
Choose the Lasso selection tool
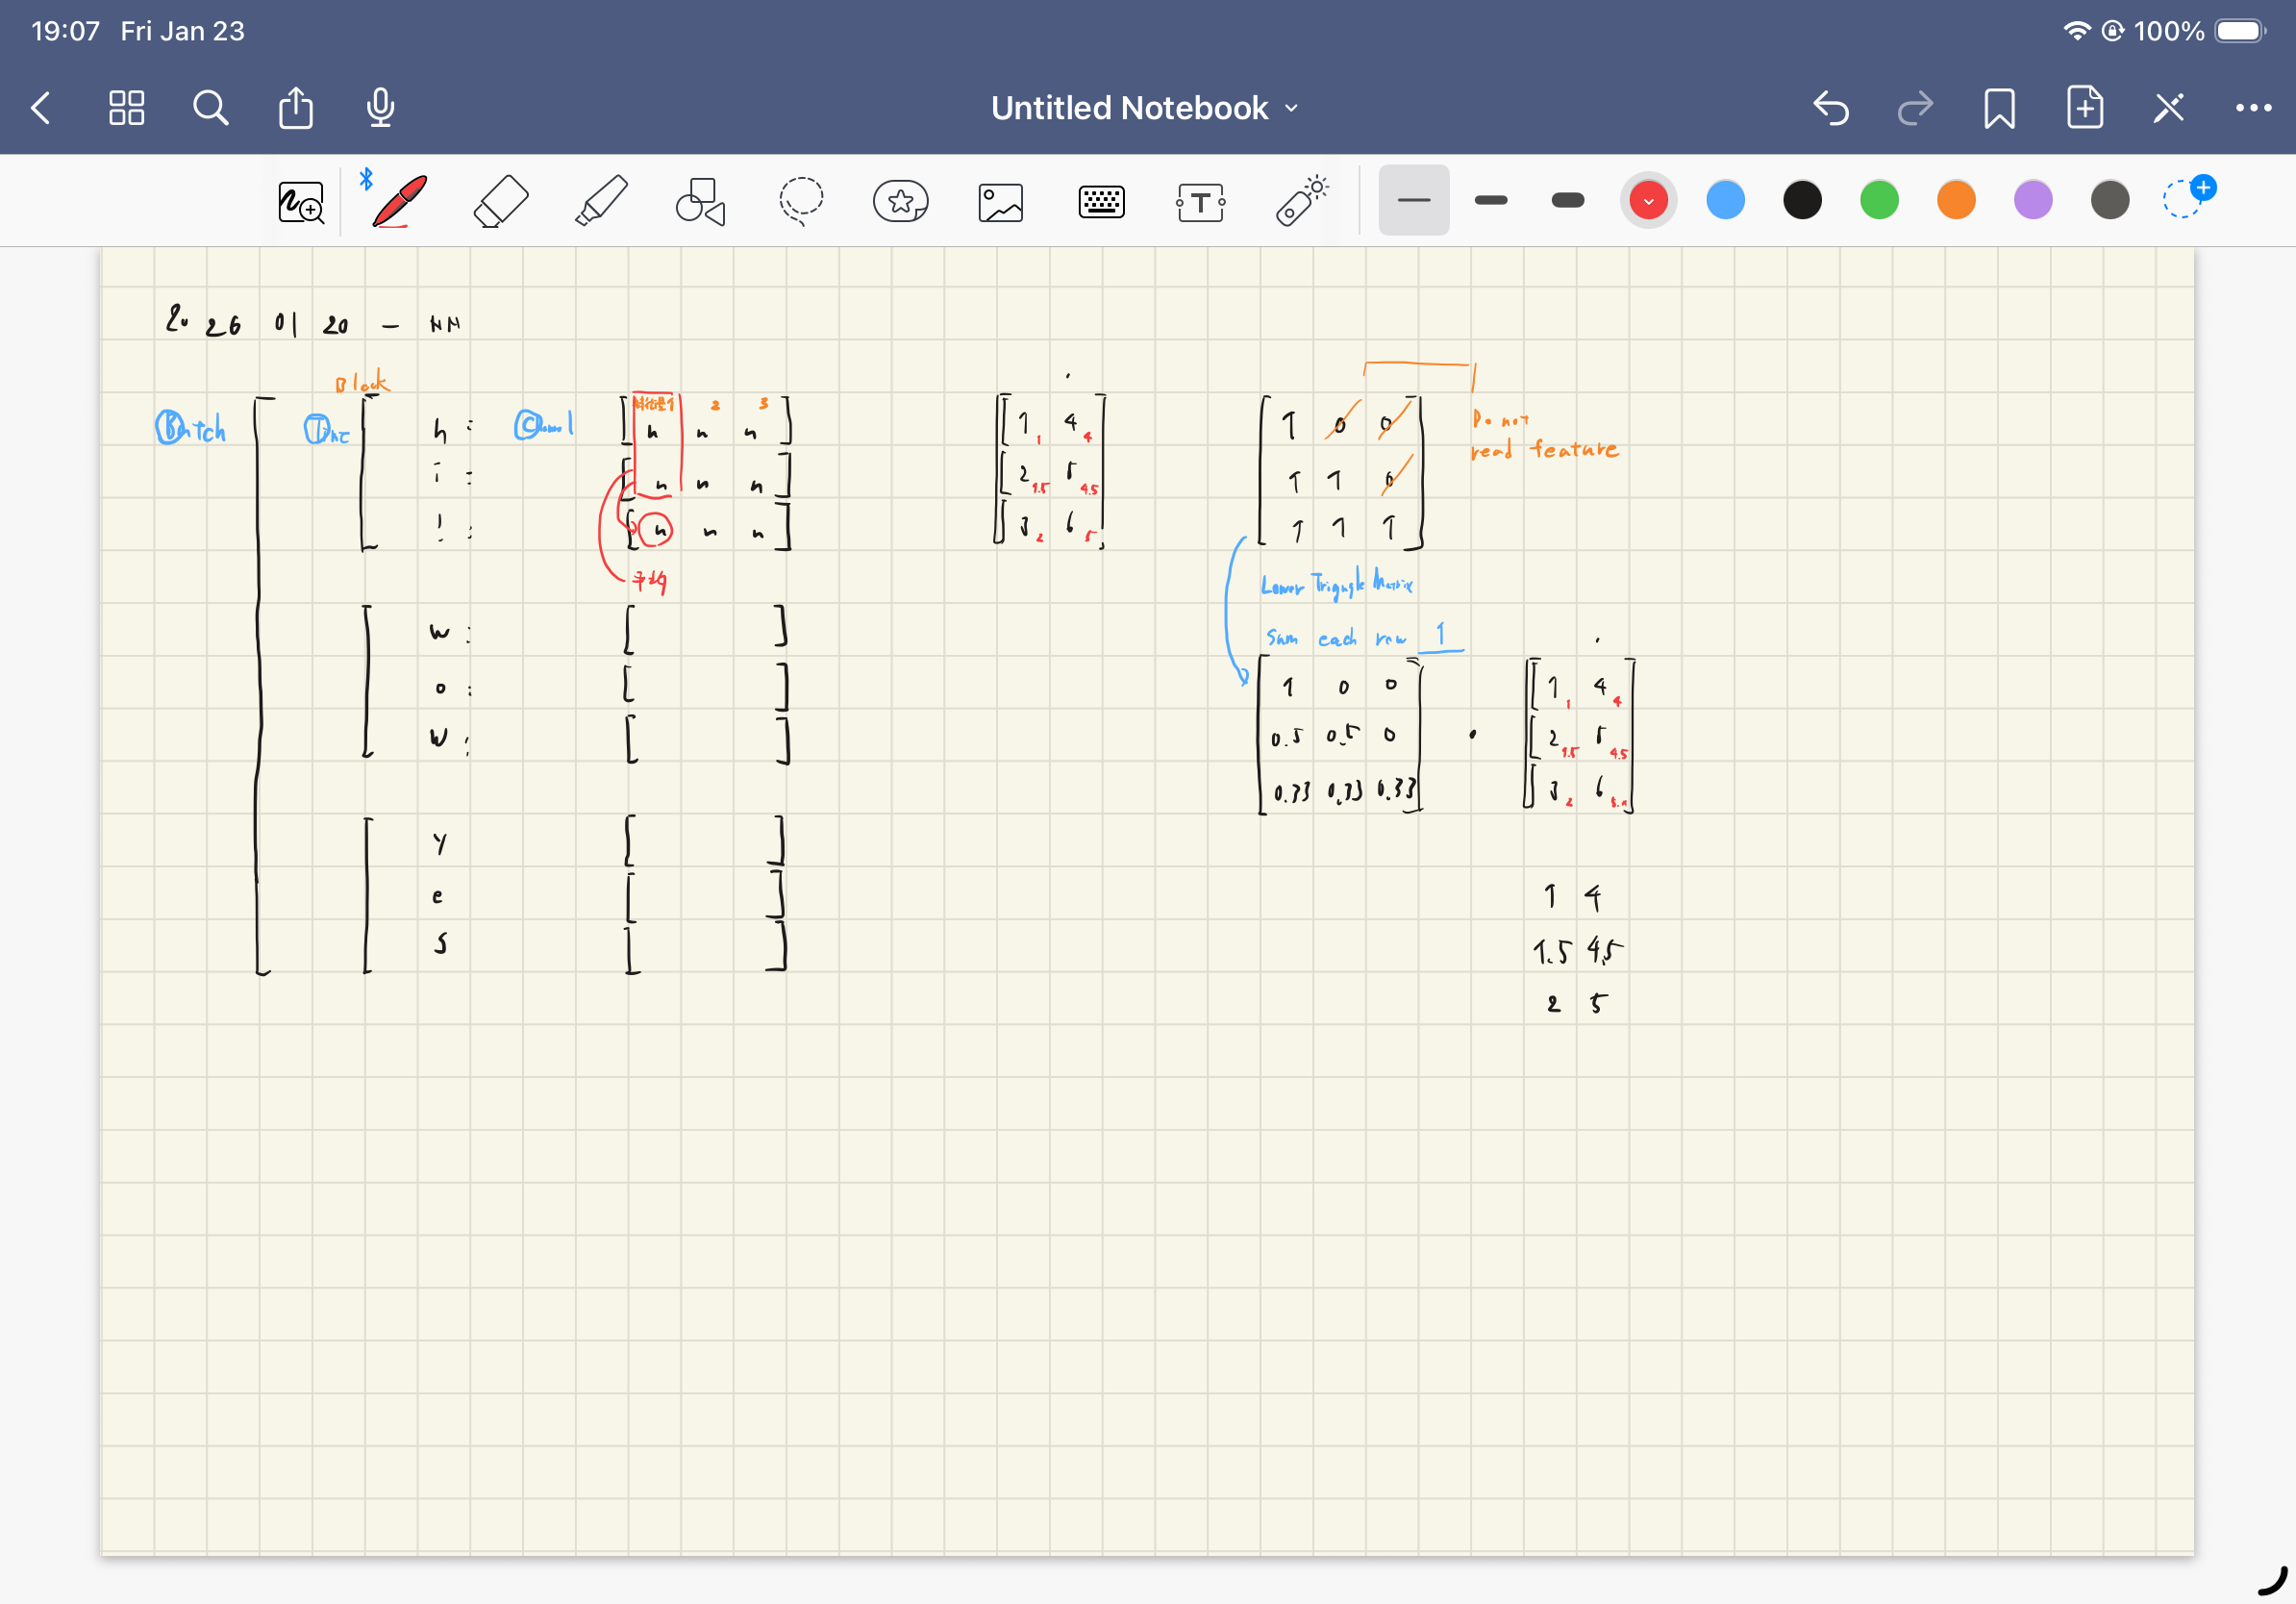pos(801,201)
